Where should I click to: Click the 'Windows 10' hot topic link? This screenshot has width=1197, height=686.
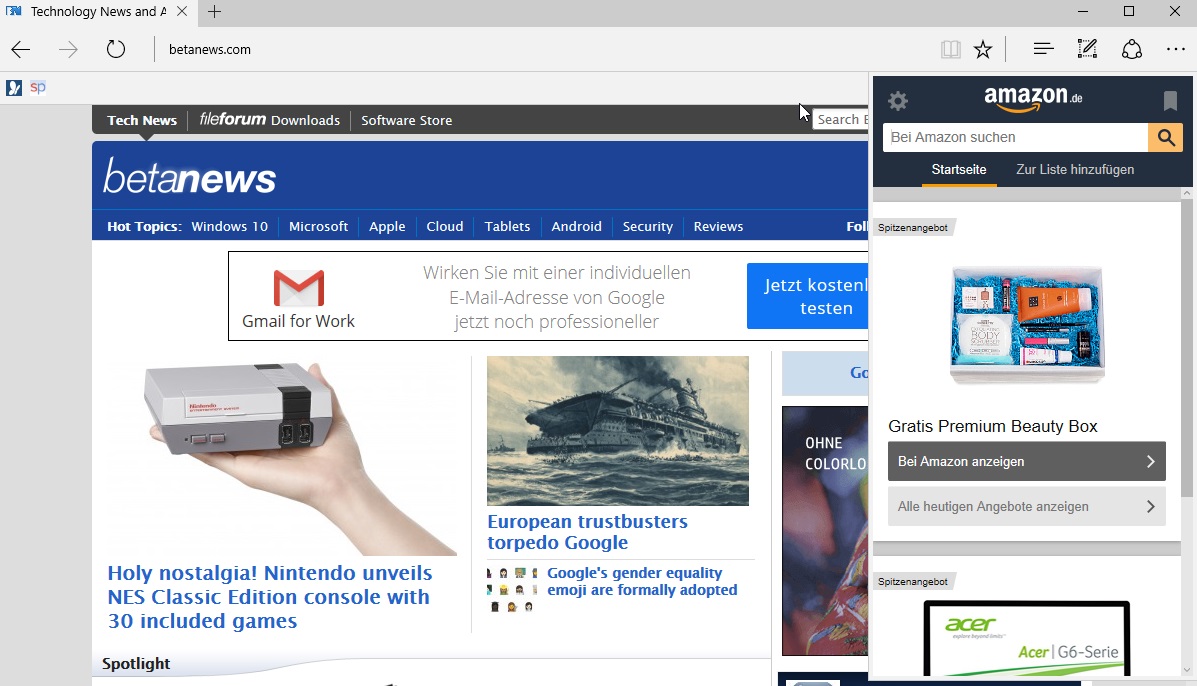coord(229,226)
